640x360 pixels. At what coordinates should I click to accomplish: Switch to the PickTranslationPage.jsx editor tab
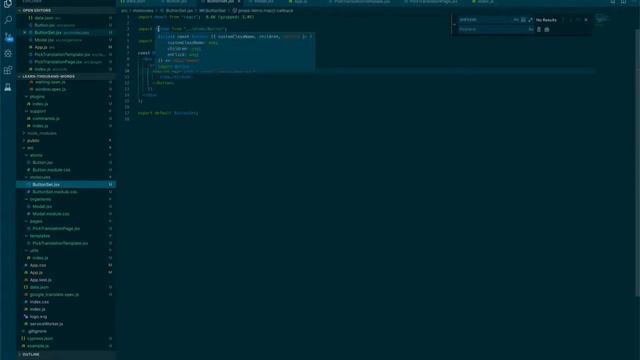point(433,2)
